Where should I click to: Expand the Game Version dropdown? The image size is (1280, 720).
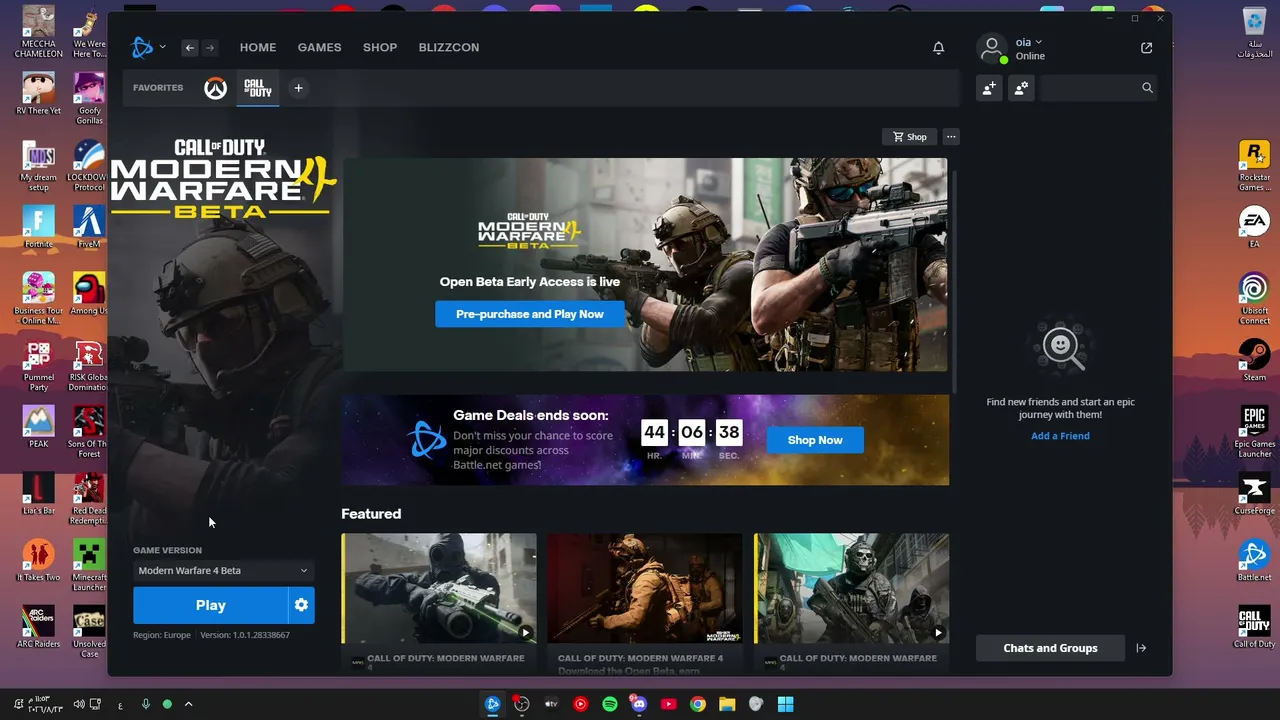tap(223, 571)
